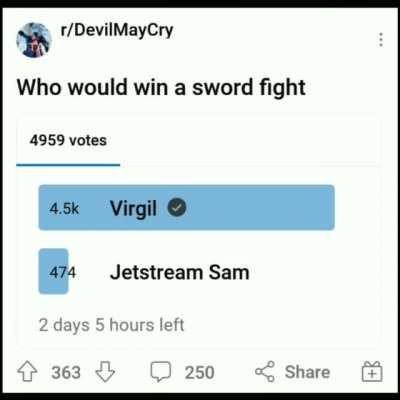The width and height of the screenshot is (400, 400).
Task: Downvote the sword fight poll post
Action: point(105,372)
